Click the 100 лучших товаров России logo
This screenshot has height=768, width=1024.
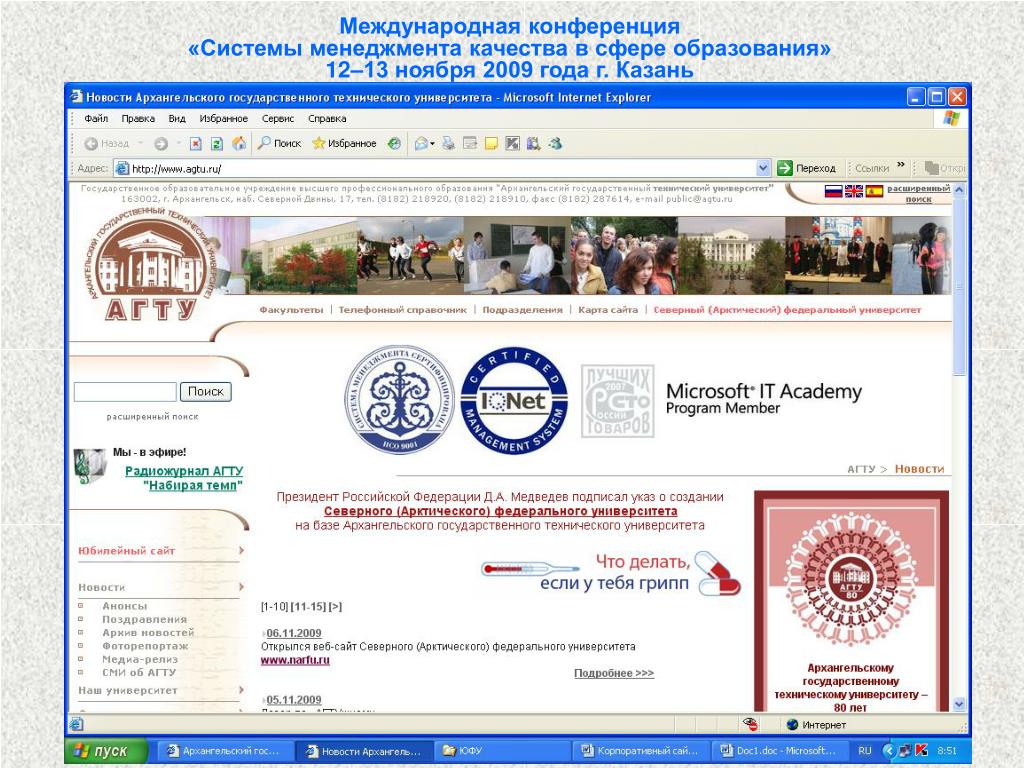(x=617, y=401)
